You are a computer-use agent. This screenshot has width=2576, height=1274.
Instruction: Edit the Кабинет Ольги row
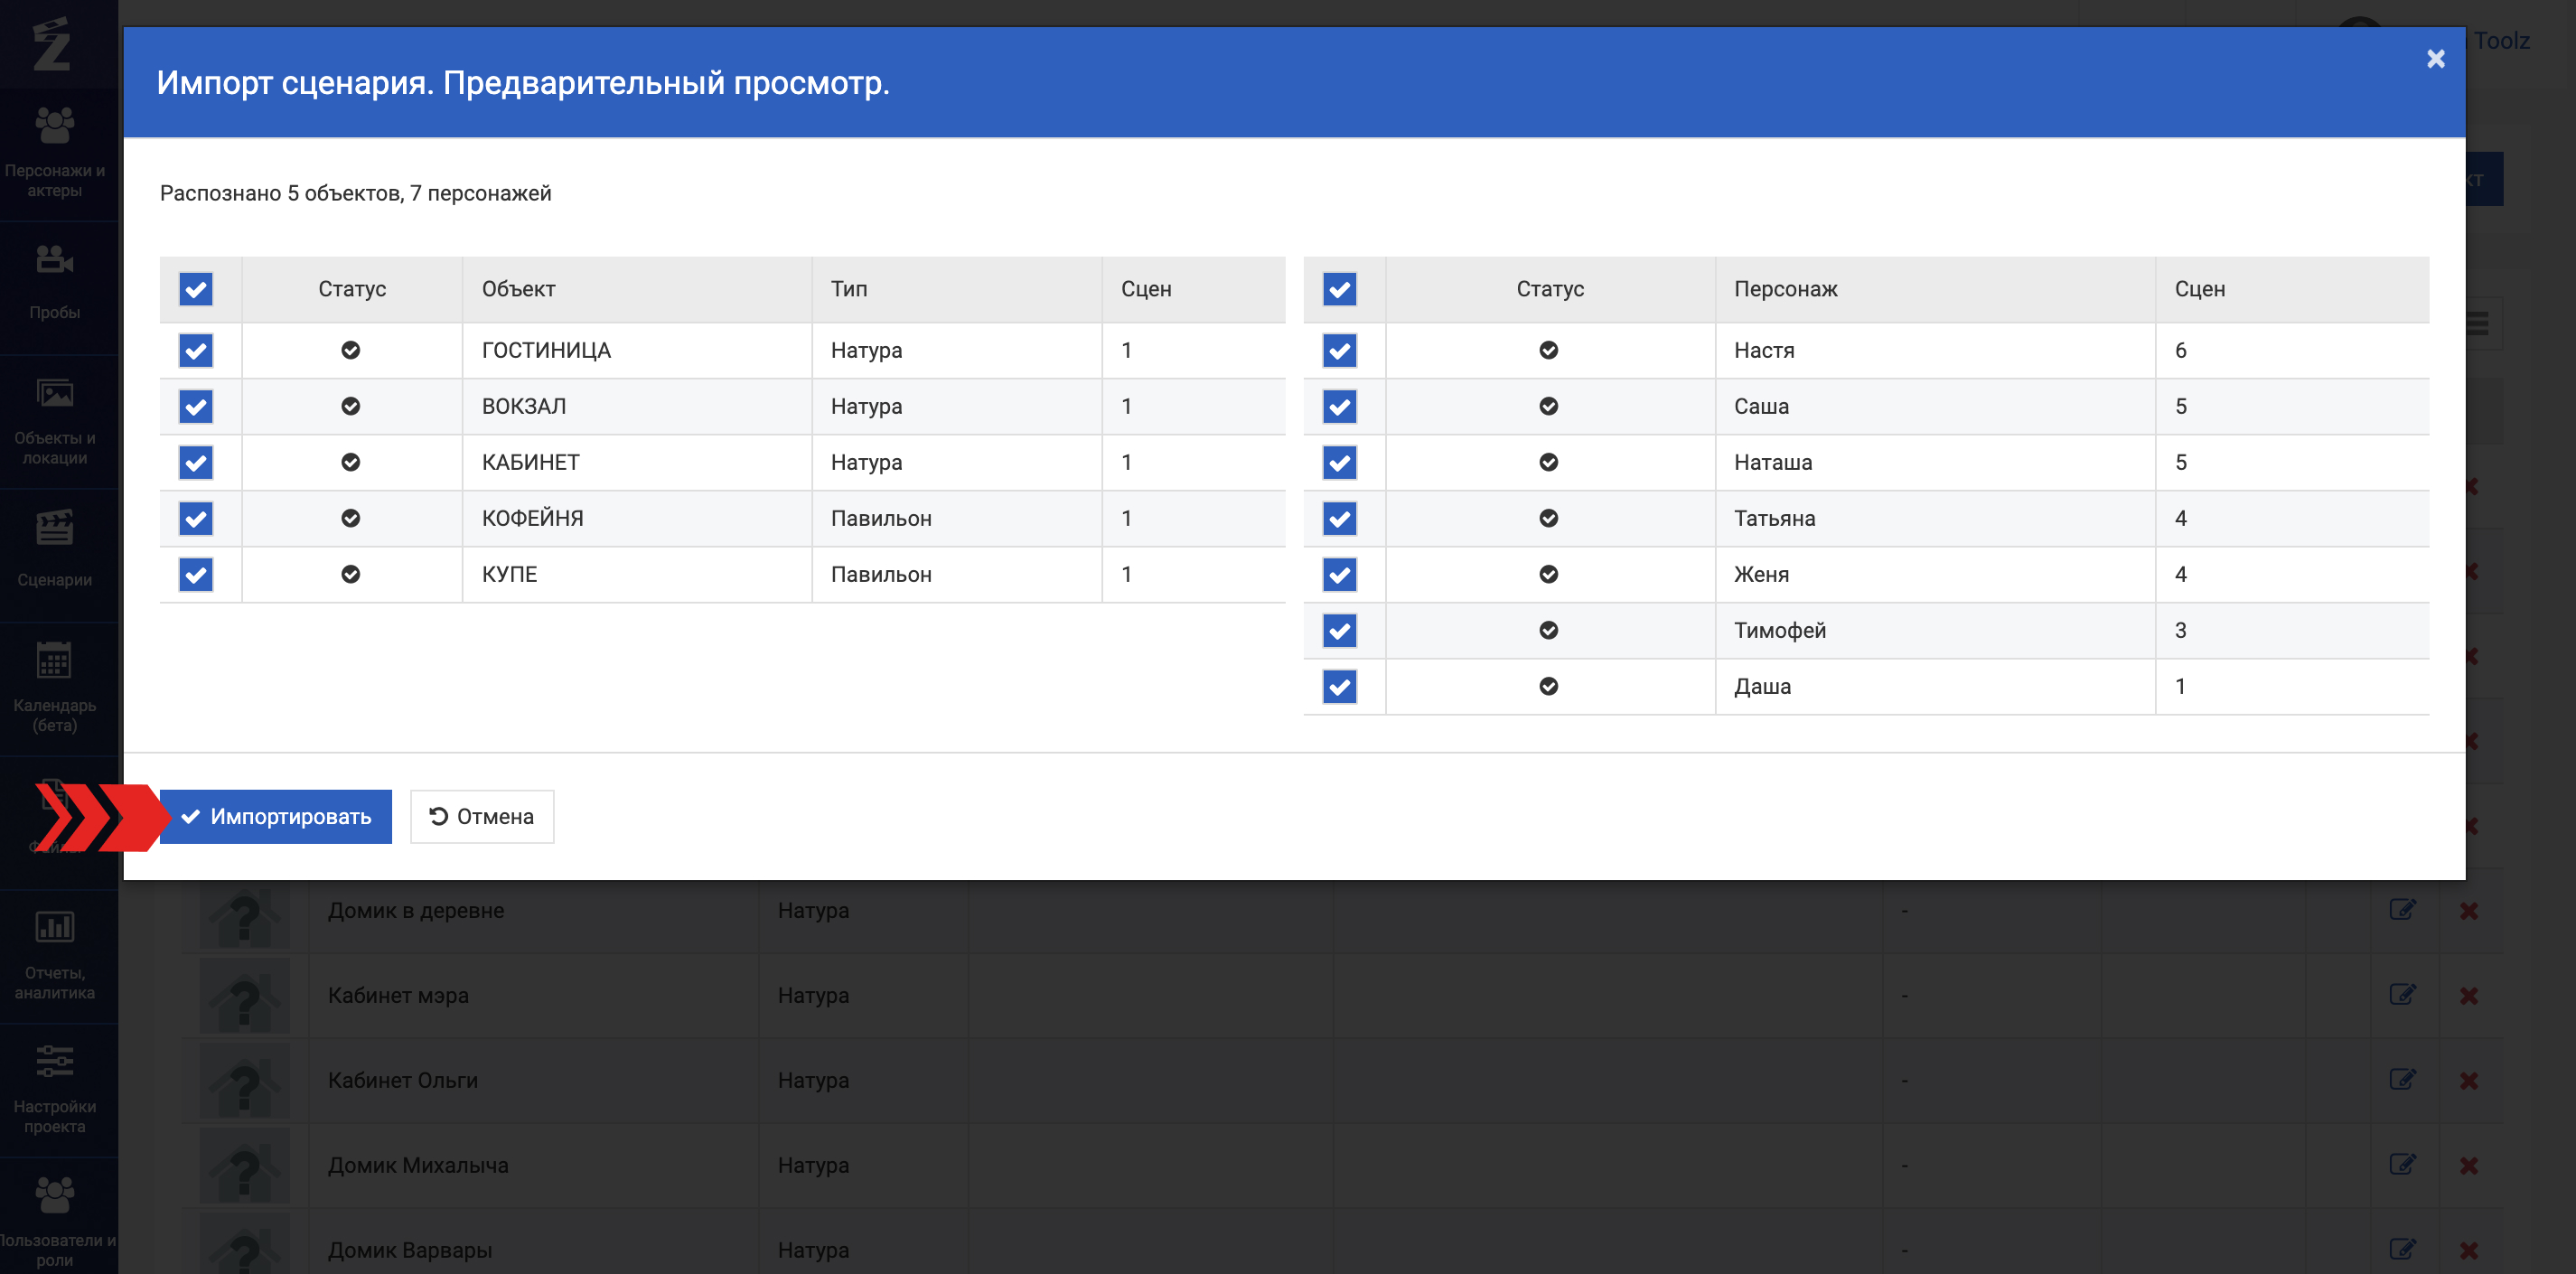(2403, 1080)
